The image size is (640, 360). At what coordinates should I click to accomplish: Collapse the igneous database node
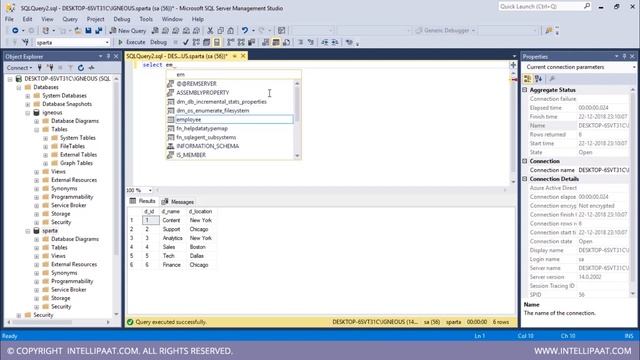28,113
